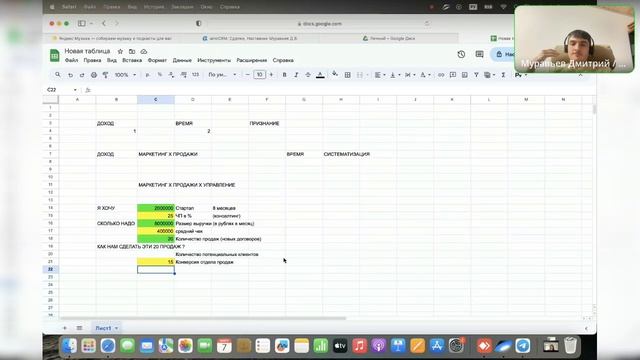Screen dimensions: 640x360
Task: Open the functions sigma menu
Action: click(x=503, y=75)
